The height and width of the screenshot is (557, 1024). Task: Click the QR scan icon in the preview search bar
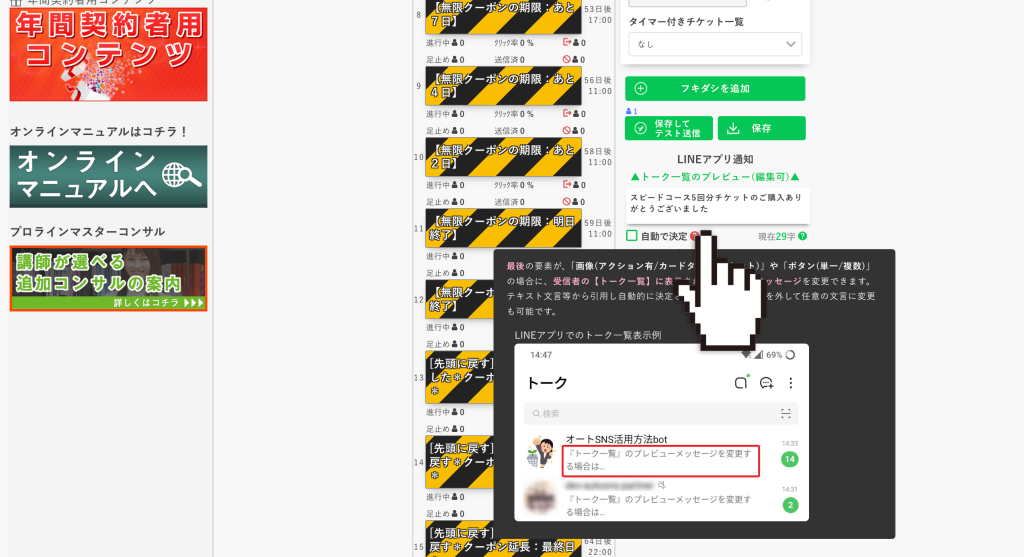786,413
